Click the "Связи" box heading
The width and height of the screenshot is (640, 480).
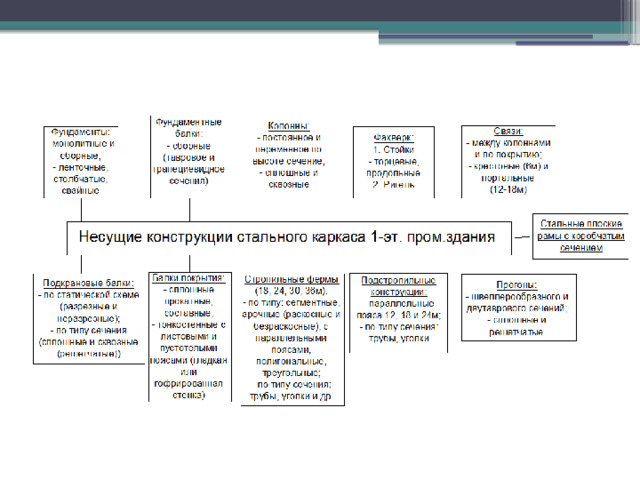tap(509, 131)
